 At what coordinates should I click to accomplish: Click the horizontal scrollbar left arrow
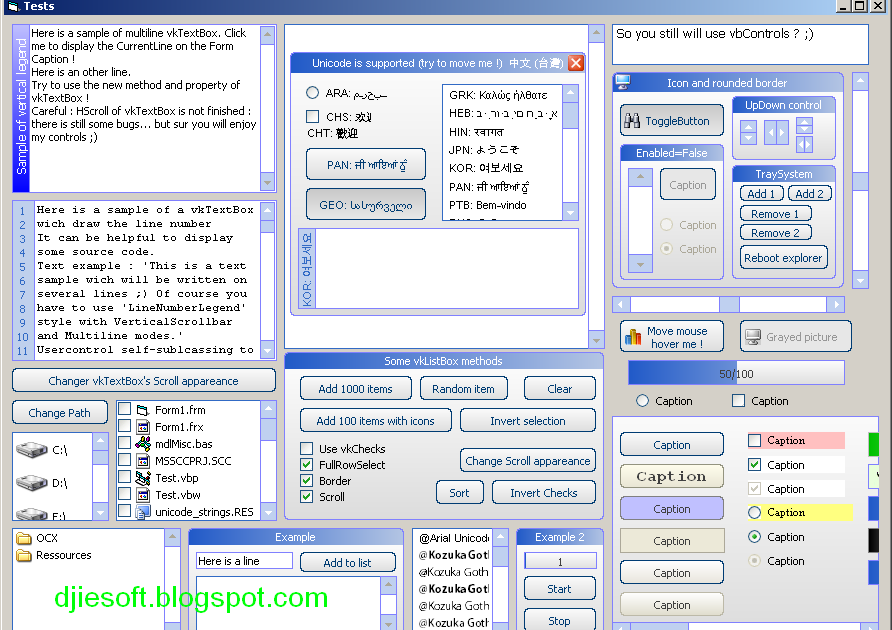621,304
